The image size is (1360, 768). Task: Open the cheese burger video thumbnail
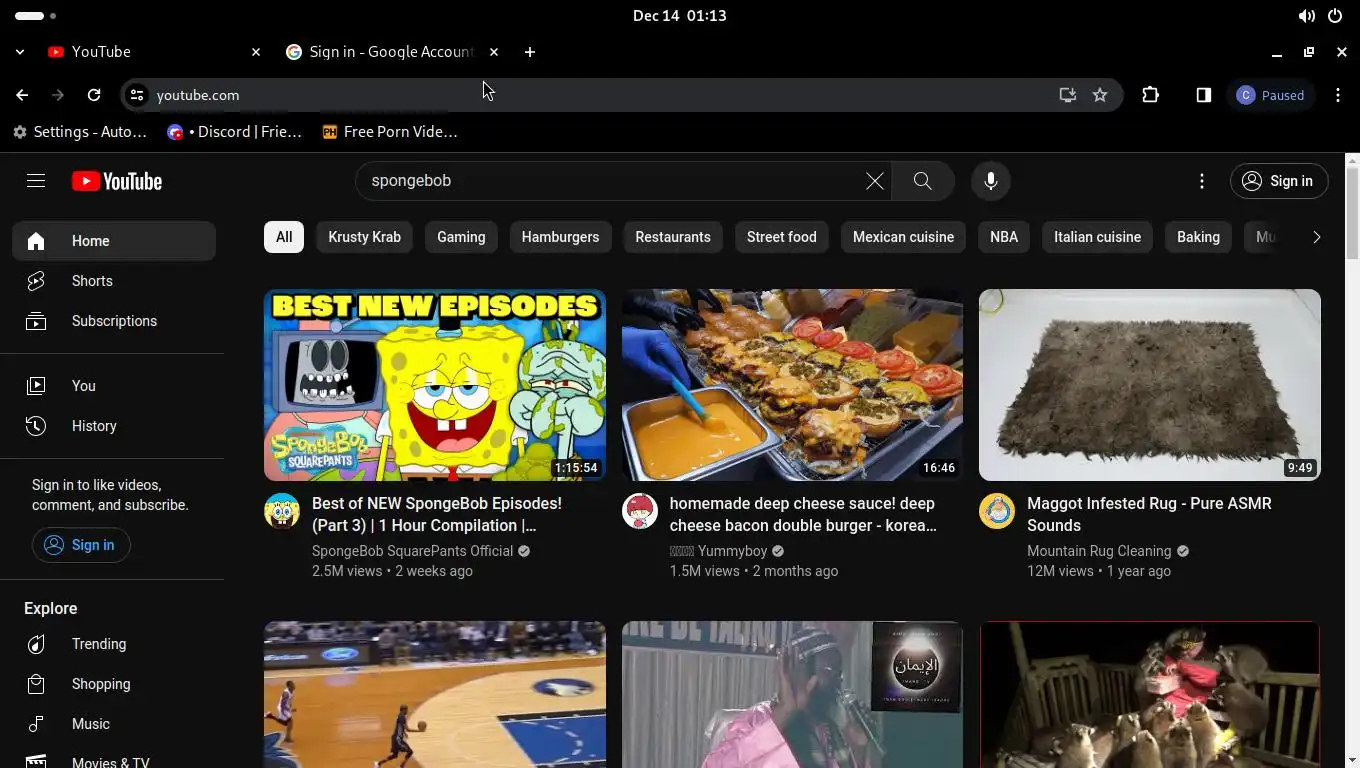click(x=792, y=385)
